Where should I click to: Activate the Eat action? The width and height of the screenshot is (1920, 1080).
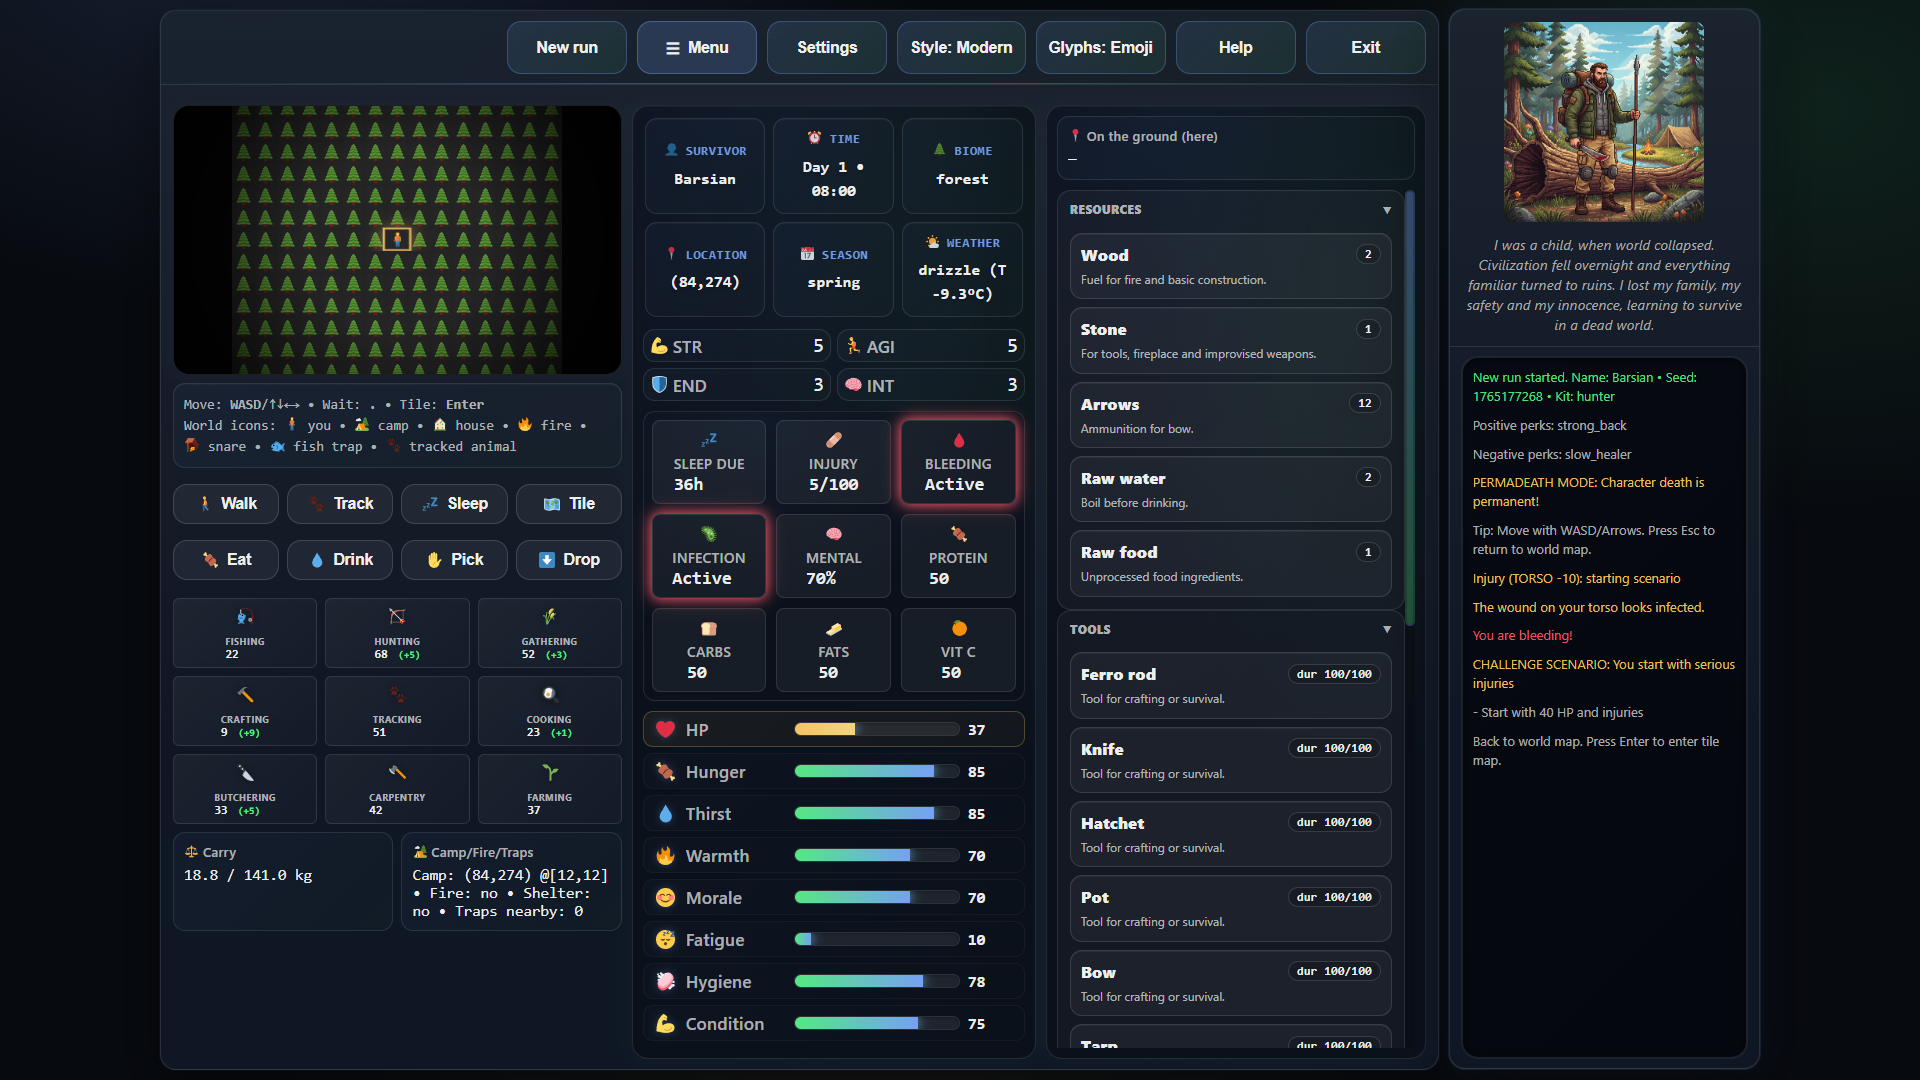point(225,559)
